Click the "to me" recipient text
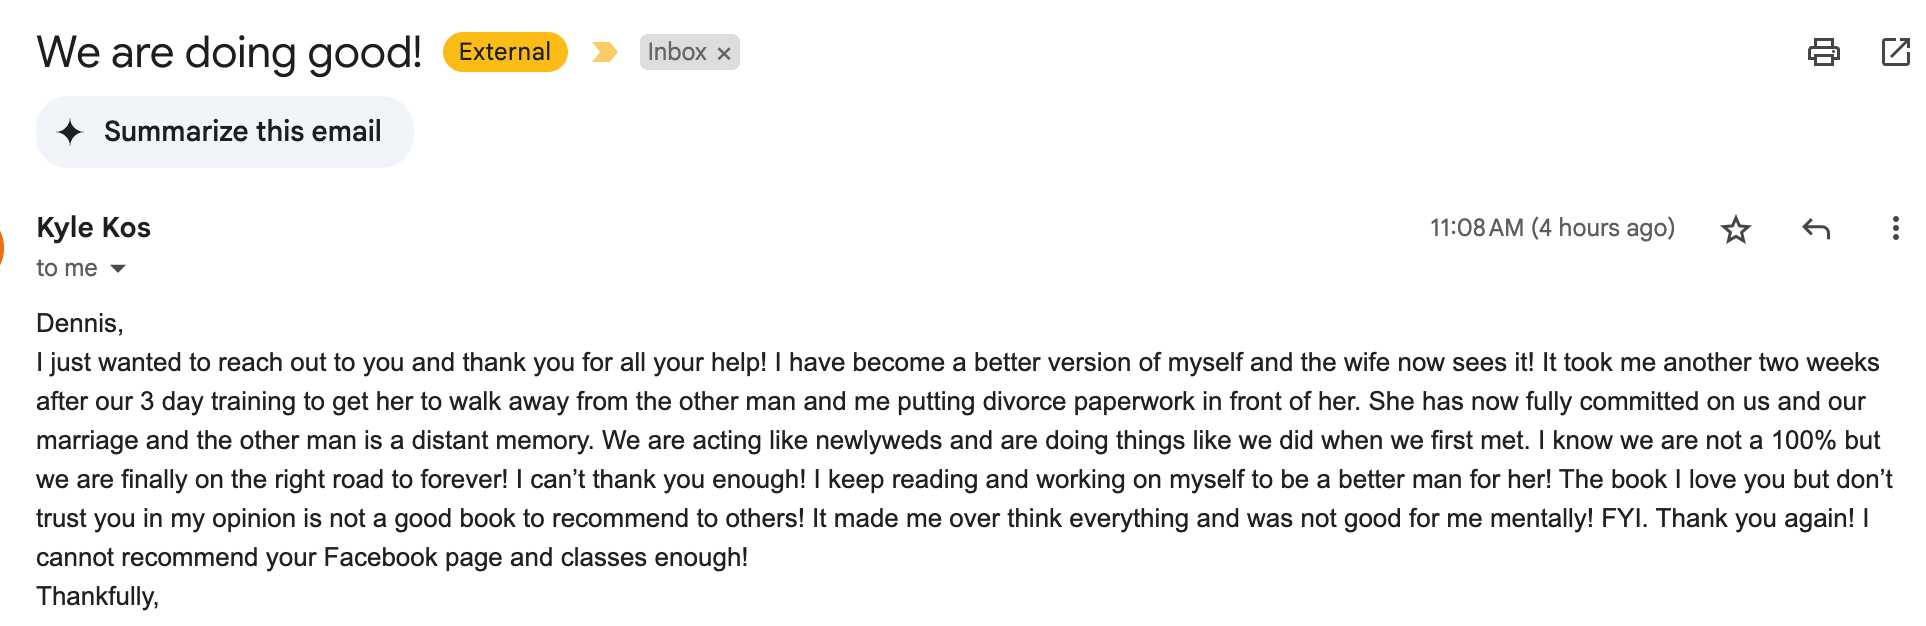1926x626 pixels. (66, 268)
